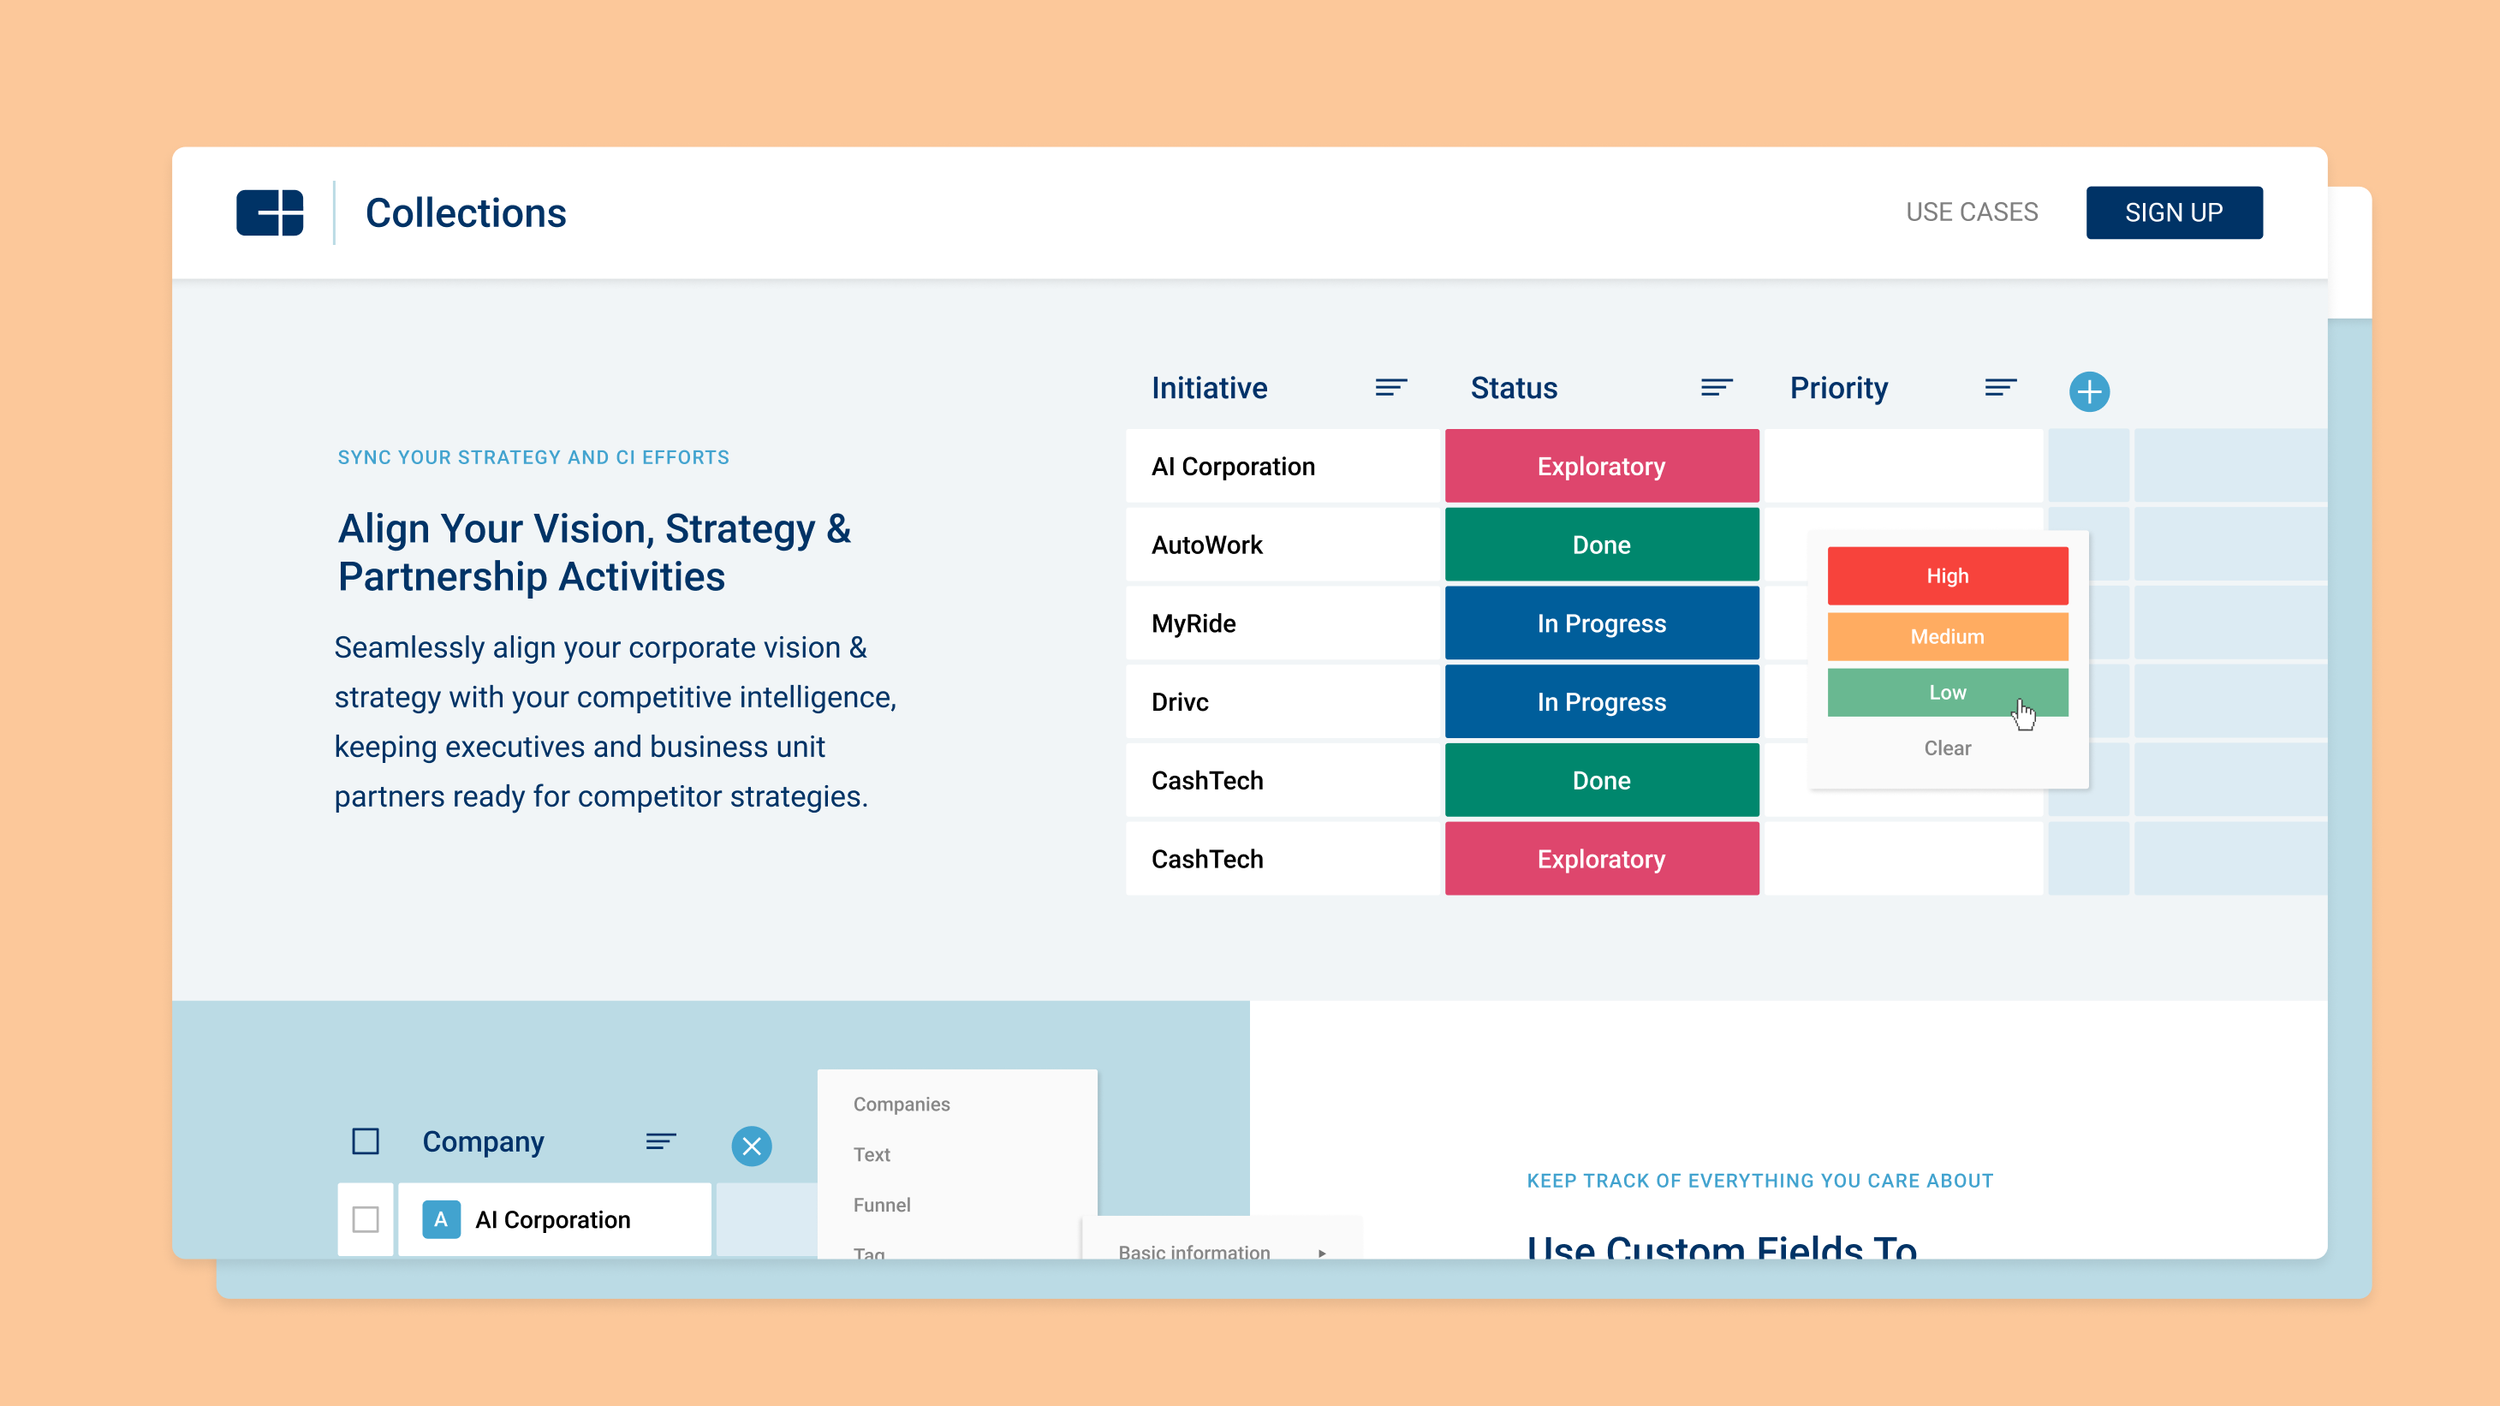The height and width of the screenshot is (1406, 2500).
Task: Open the USE CASES link
Action: point(1971,213)
